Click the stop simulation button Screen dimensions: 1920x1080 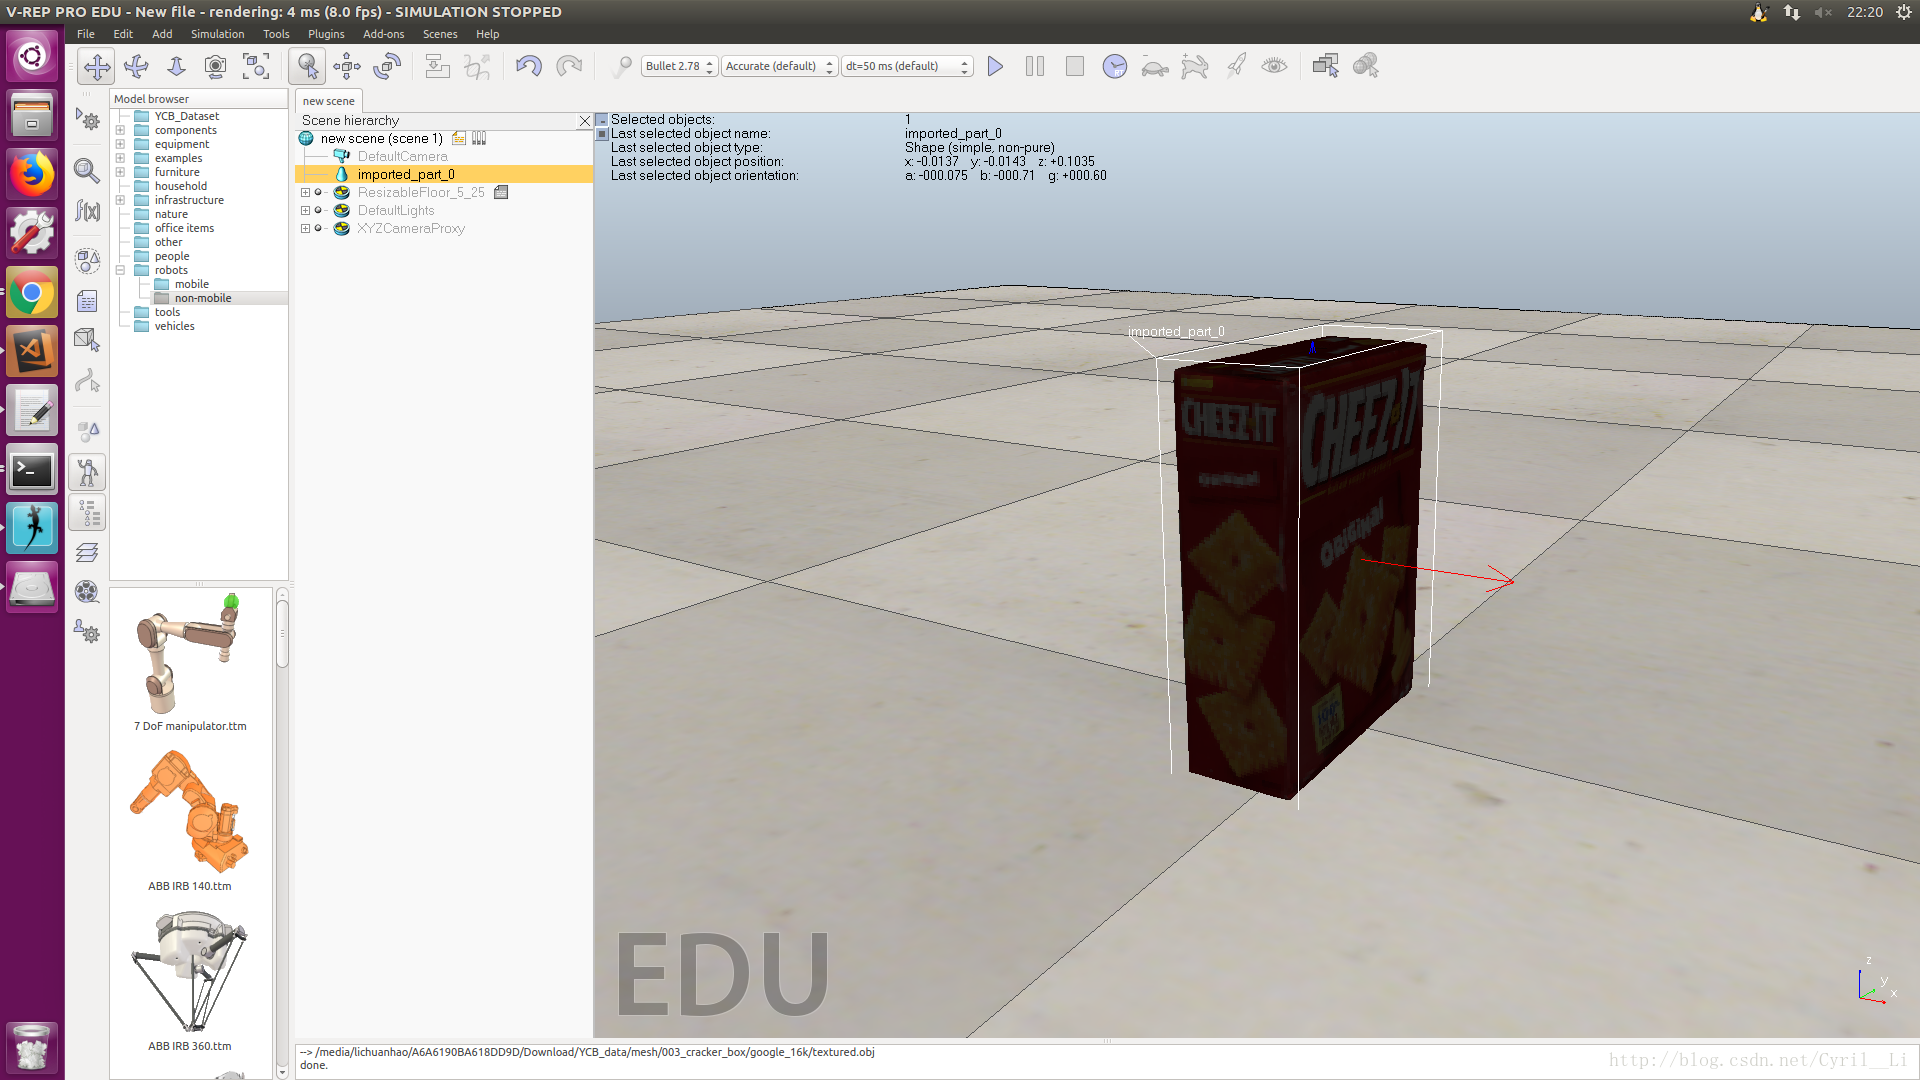pyautogui.click(x=1075, y=66)
